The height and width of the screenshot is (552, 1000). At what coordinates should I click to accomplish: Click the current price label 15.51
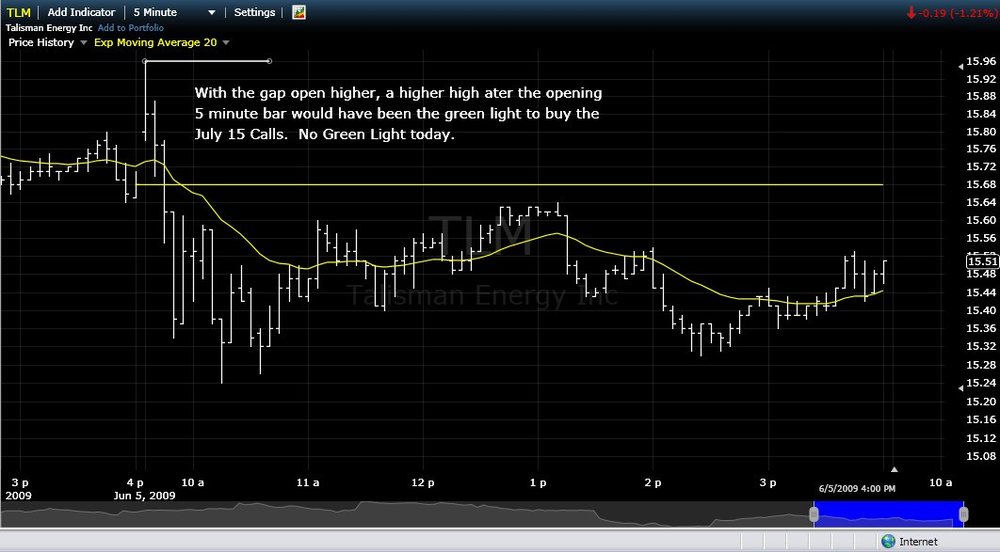982,261
